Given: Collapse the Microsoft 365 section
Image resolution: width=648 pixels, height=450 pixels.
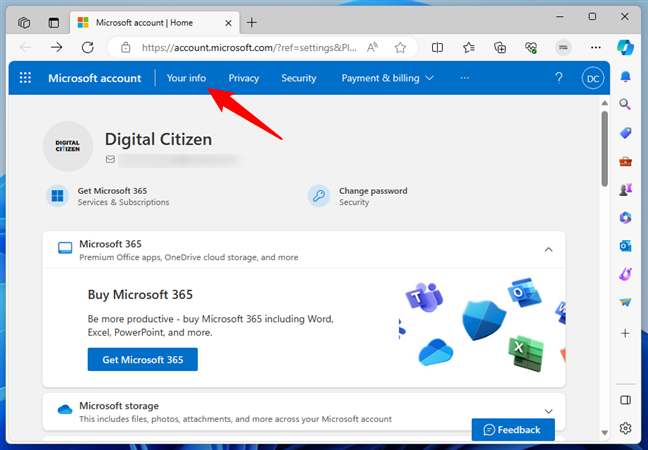Looking at the screenshot, I should point(548,249).
